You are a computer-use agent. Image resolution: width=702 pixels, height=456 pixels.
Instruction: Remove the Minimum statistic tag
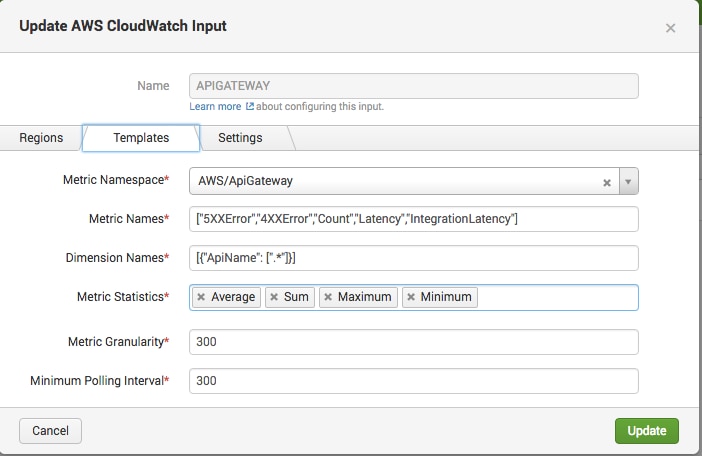coord(411,298)
